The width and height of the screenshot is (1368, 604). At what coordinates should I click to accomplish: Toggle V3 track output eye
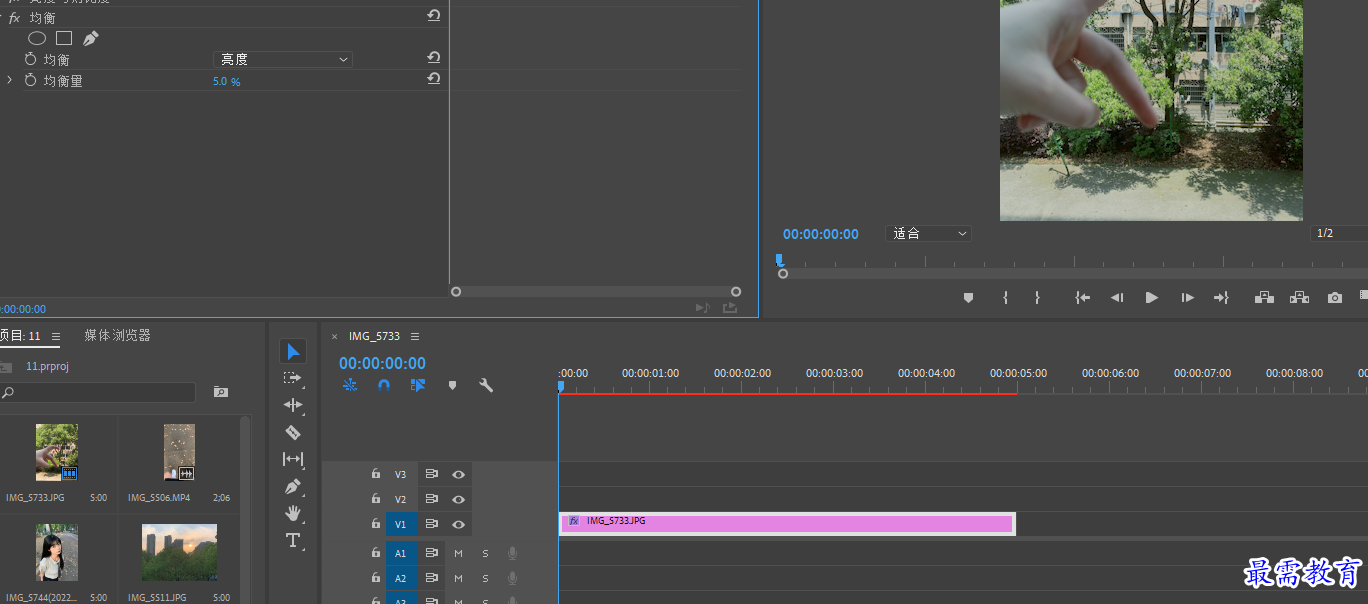(x=458, y=474)
